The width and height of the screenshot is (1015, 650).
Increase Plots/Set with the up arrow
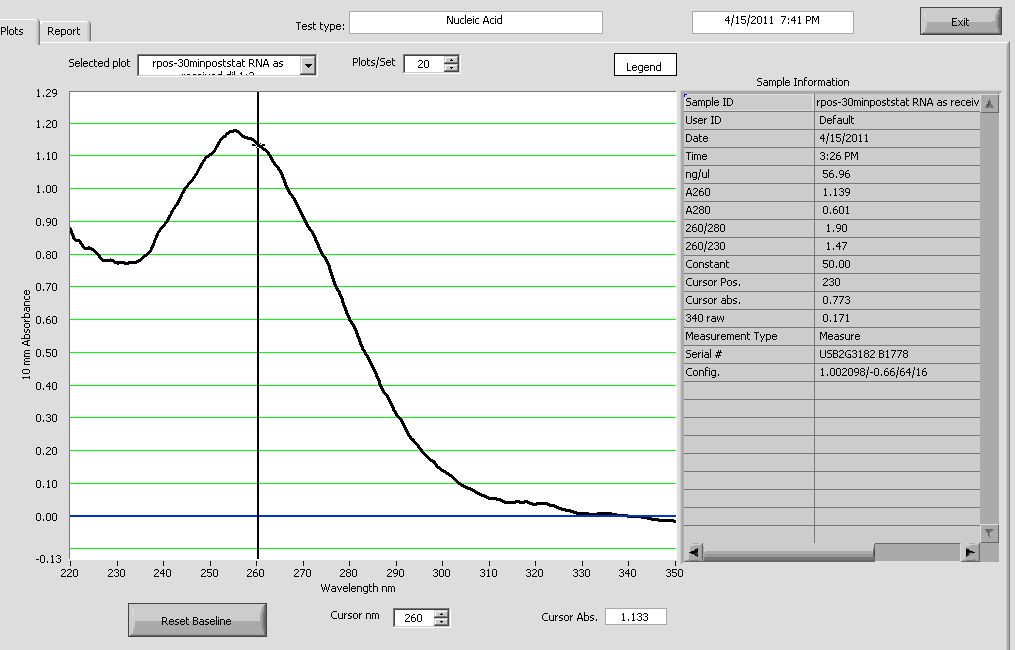451,59
